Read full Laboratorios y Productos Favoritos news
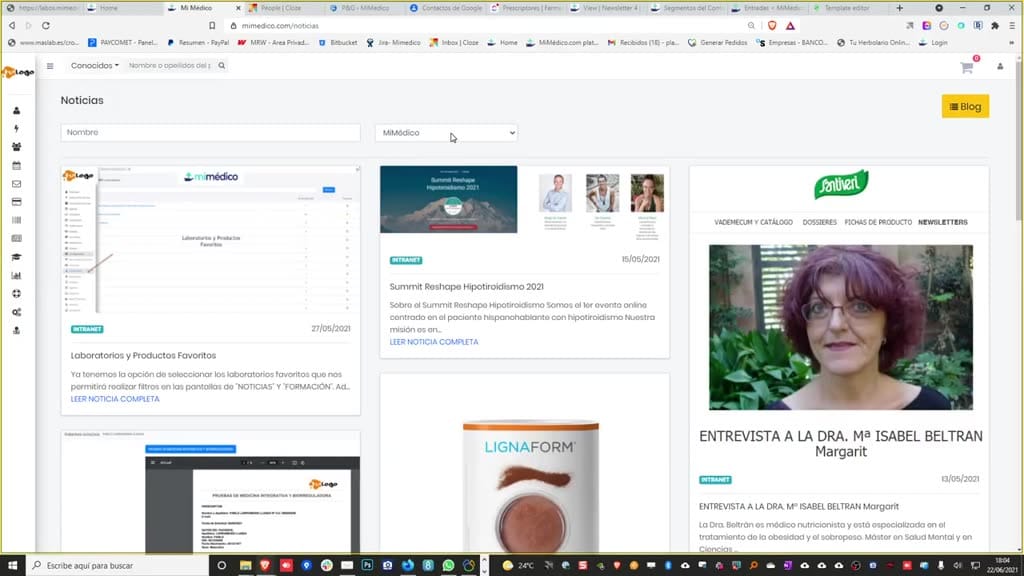This screenshot has height=576, width=1024. 115,399
